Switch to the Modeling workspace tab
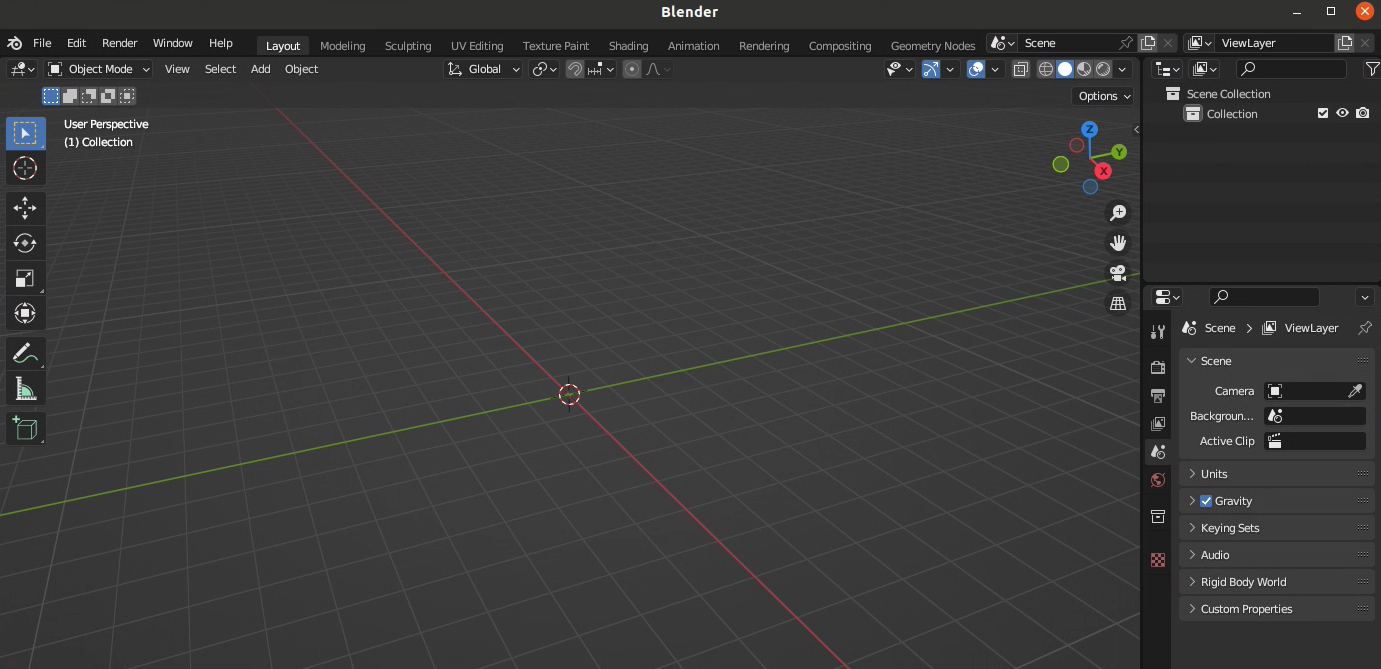Viewport: 1381px width, 669px height. click(342, 45)
